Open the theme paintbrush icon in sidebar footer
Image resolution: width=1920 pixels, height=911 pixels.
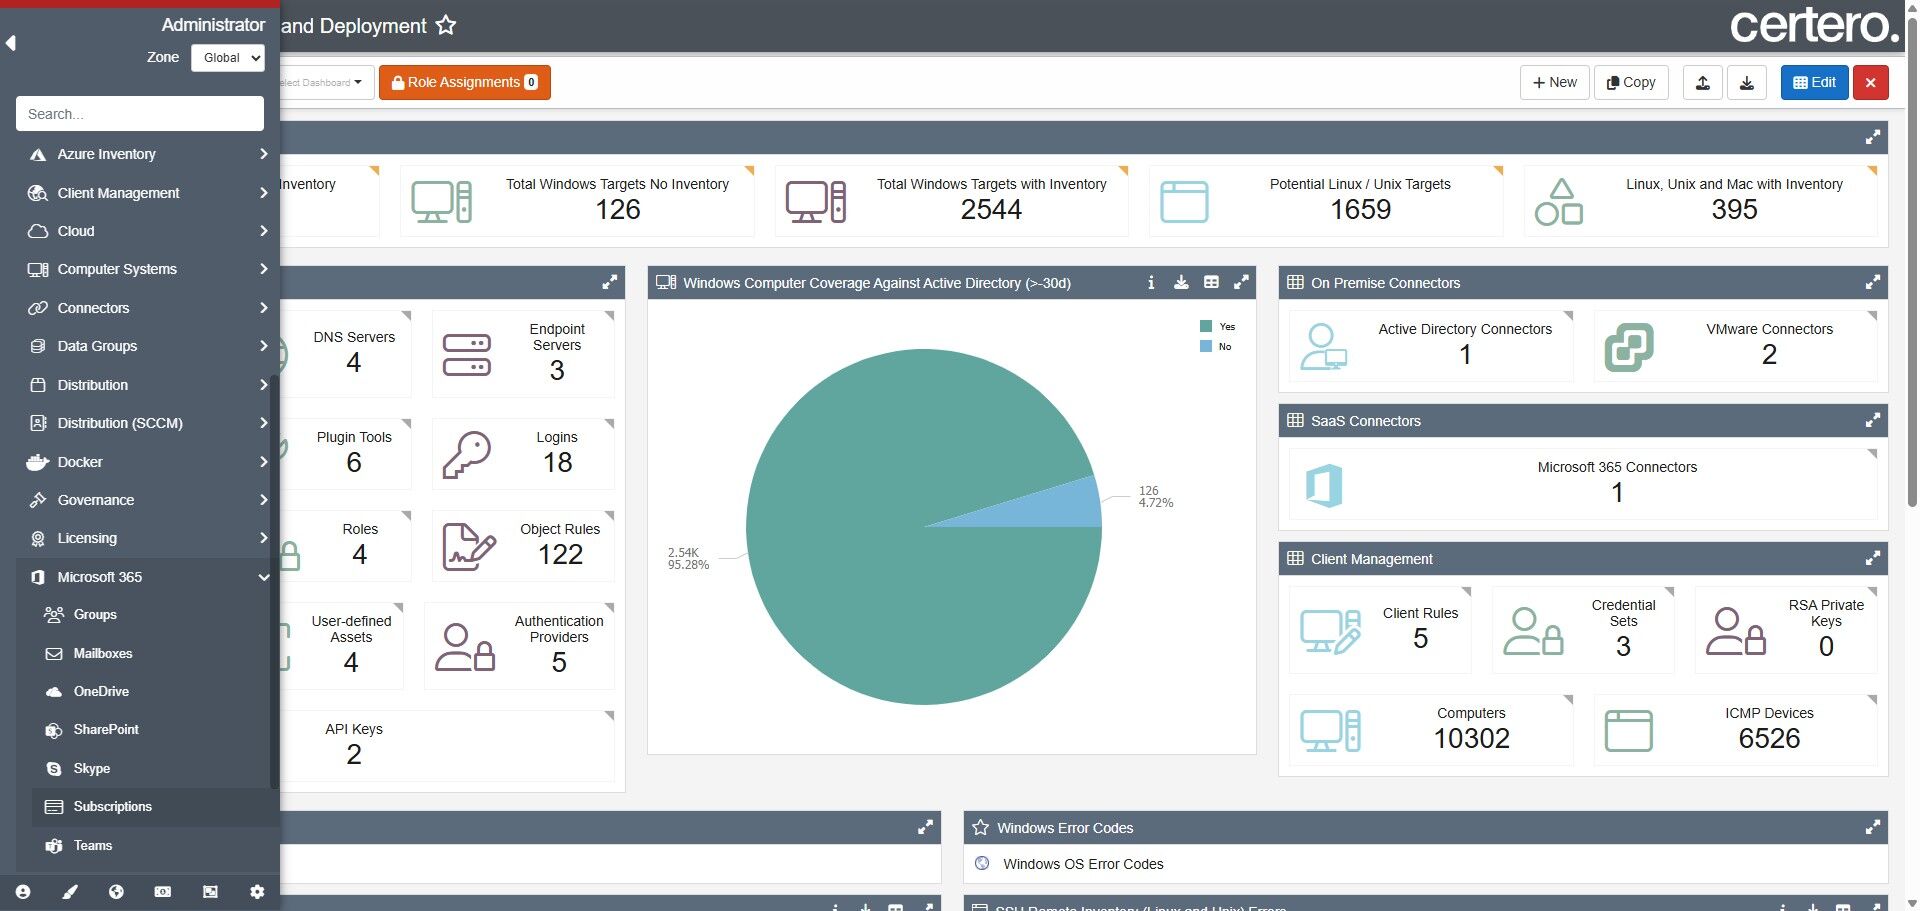[70, 891]
